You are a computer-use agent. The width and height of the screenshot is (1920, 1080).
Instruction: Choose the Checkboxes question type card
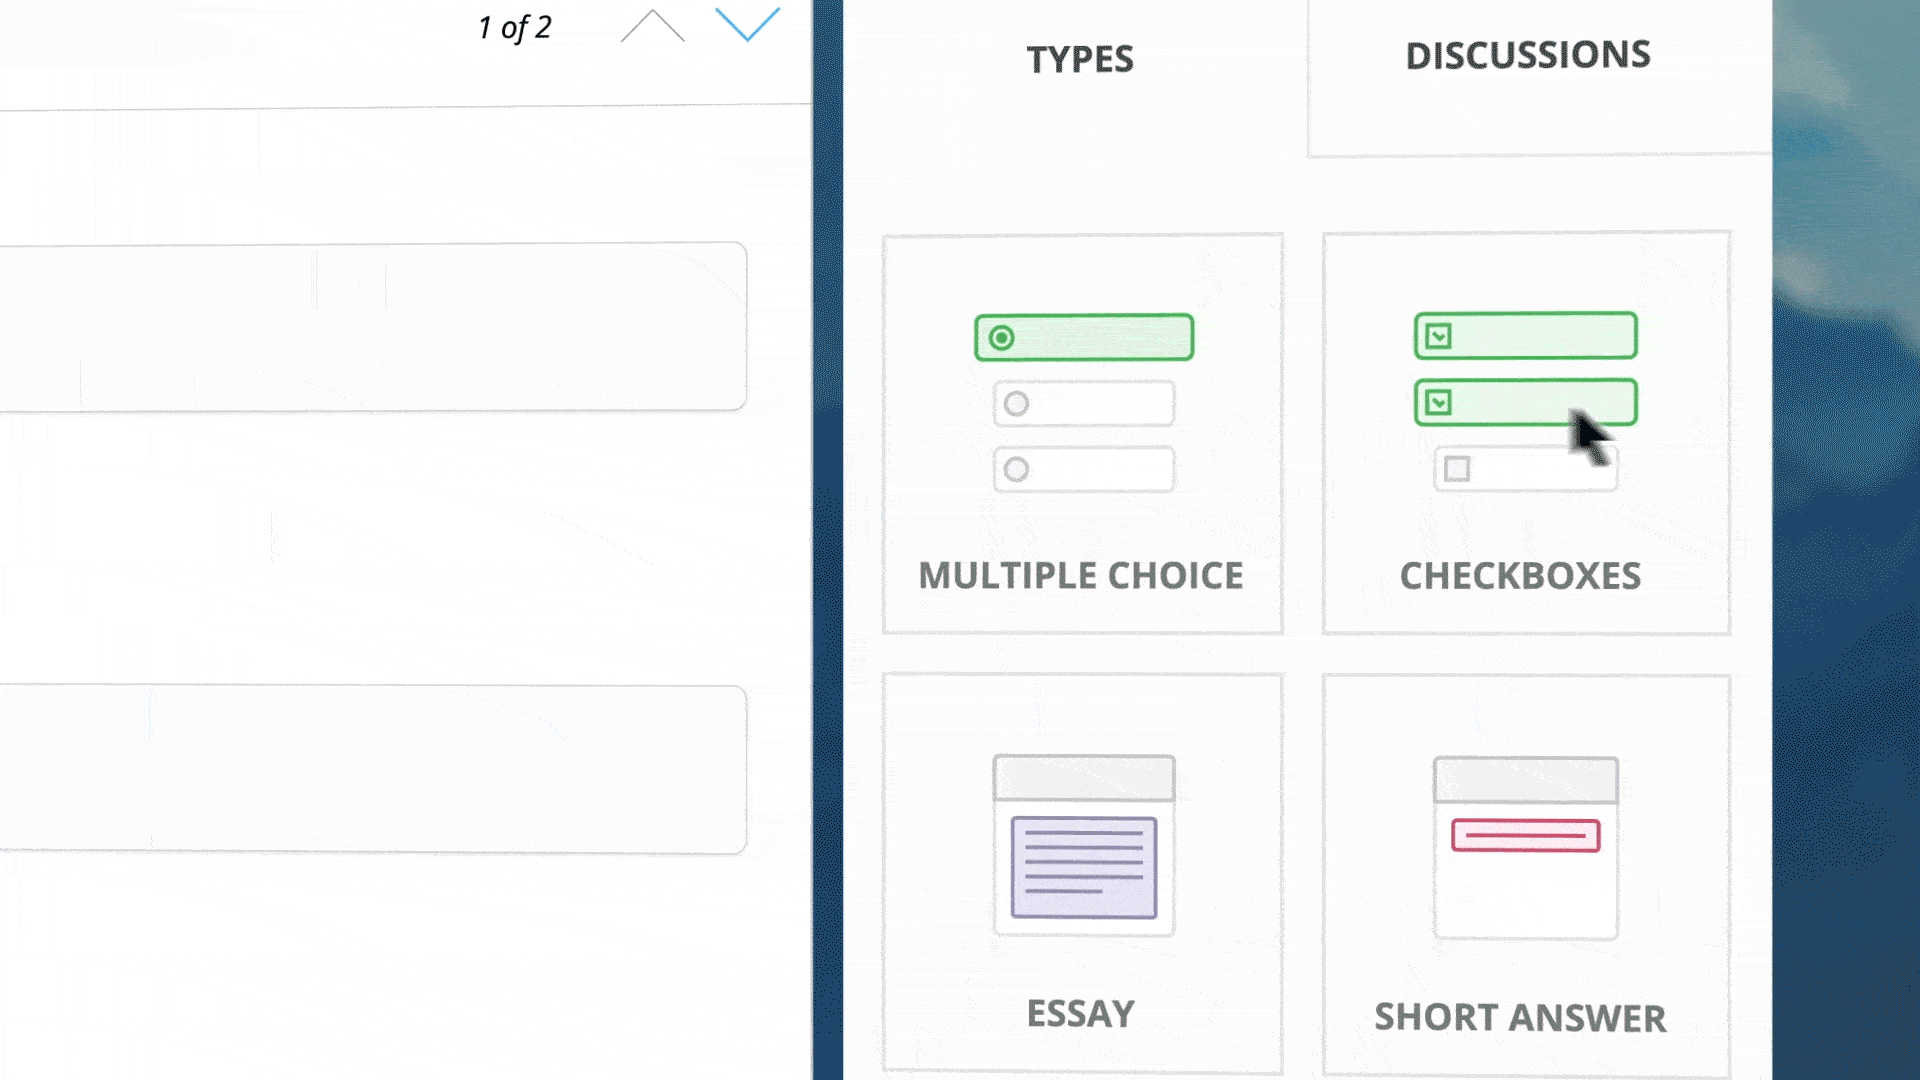point(1526,433)
